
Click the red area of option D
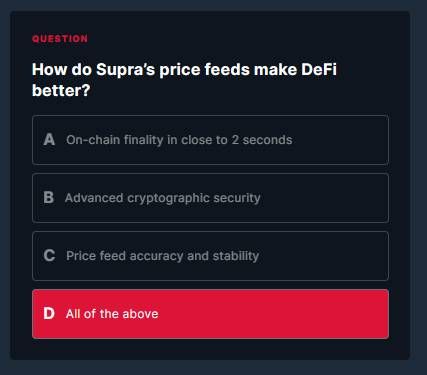pyautogui.click(x=273, y=314)
